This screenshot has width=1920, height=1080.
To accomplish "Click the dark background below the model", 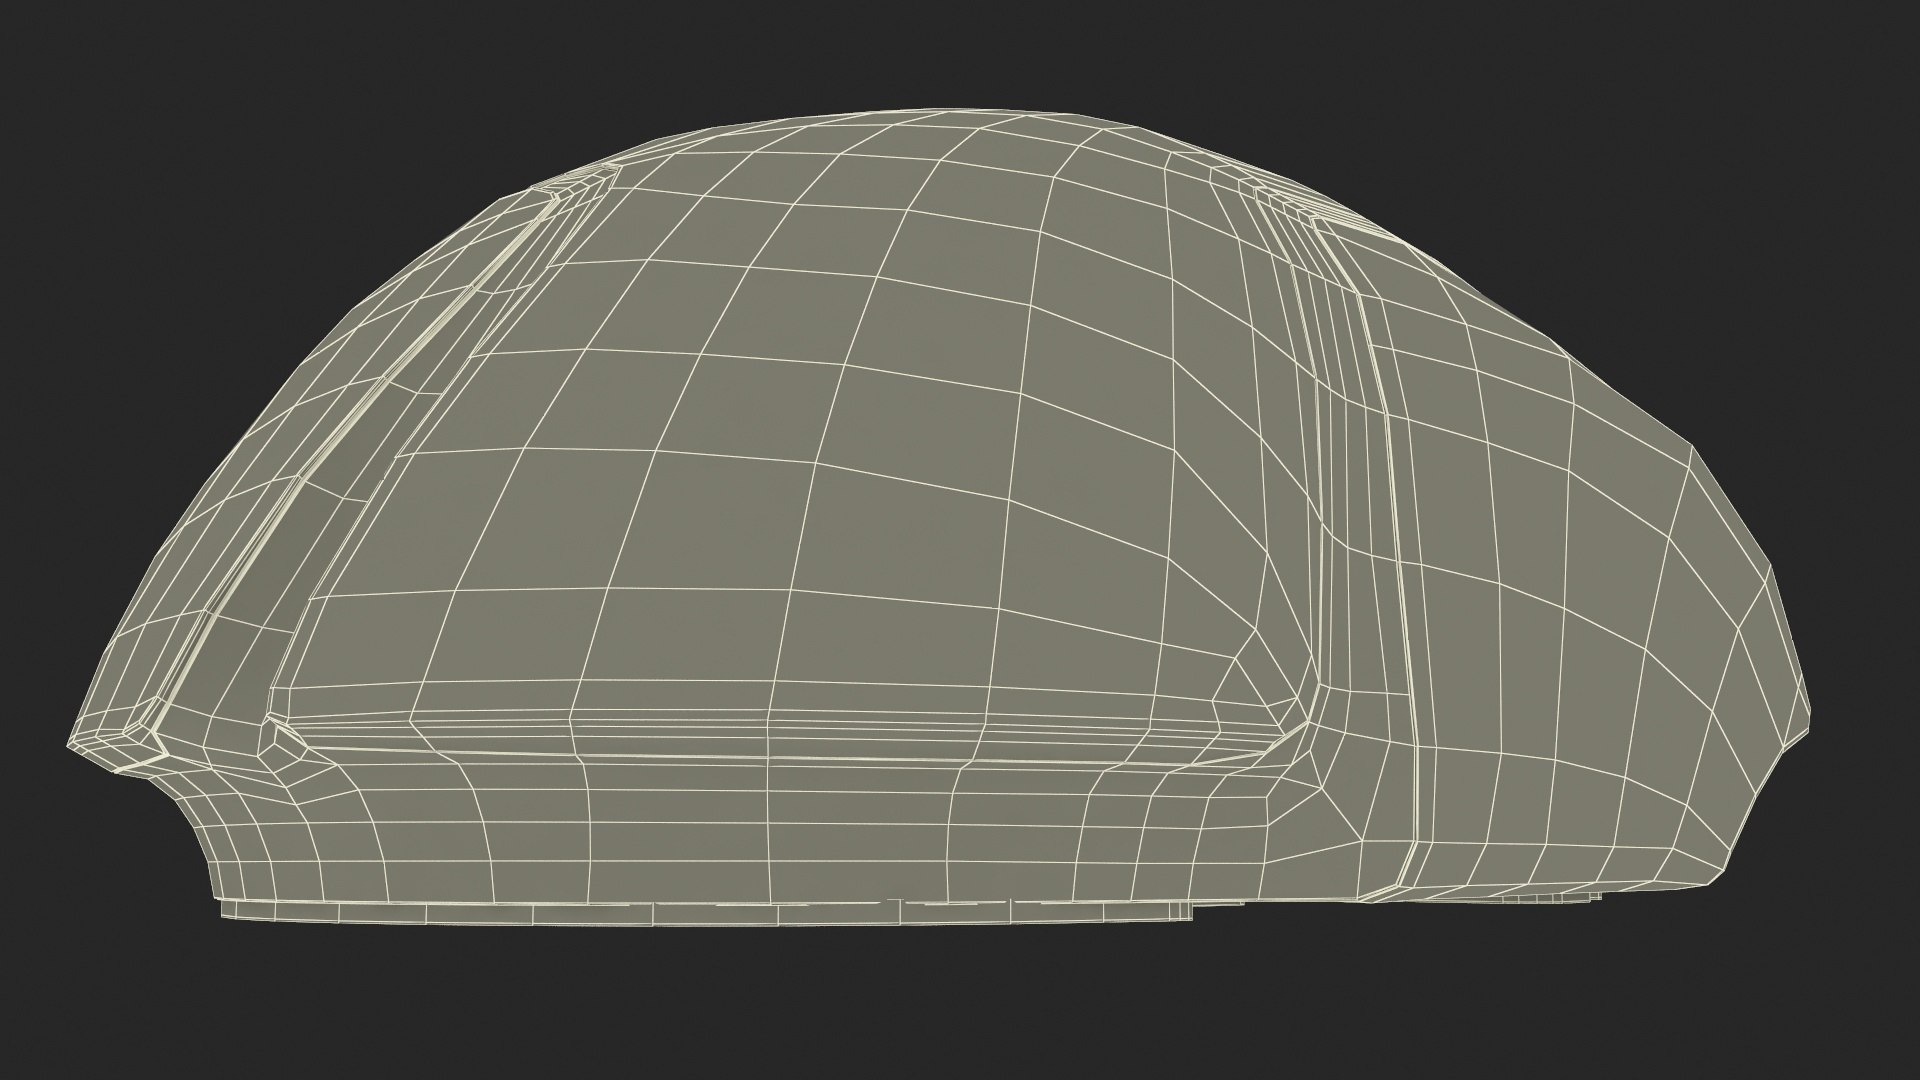I will [960, 1000].
